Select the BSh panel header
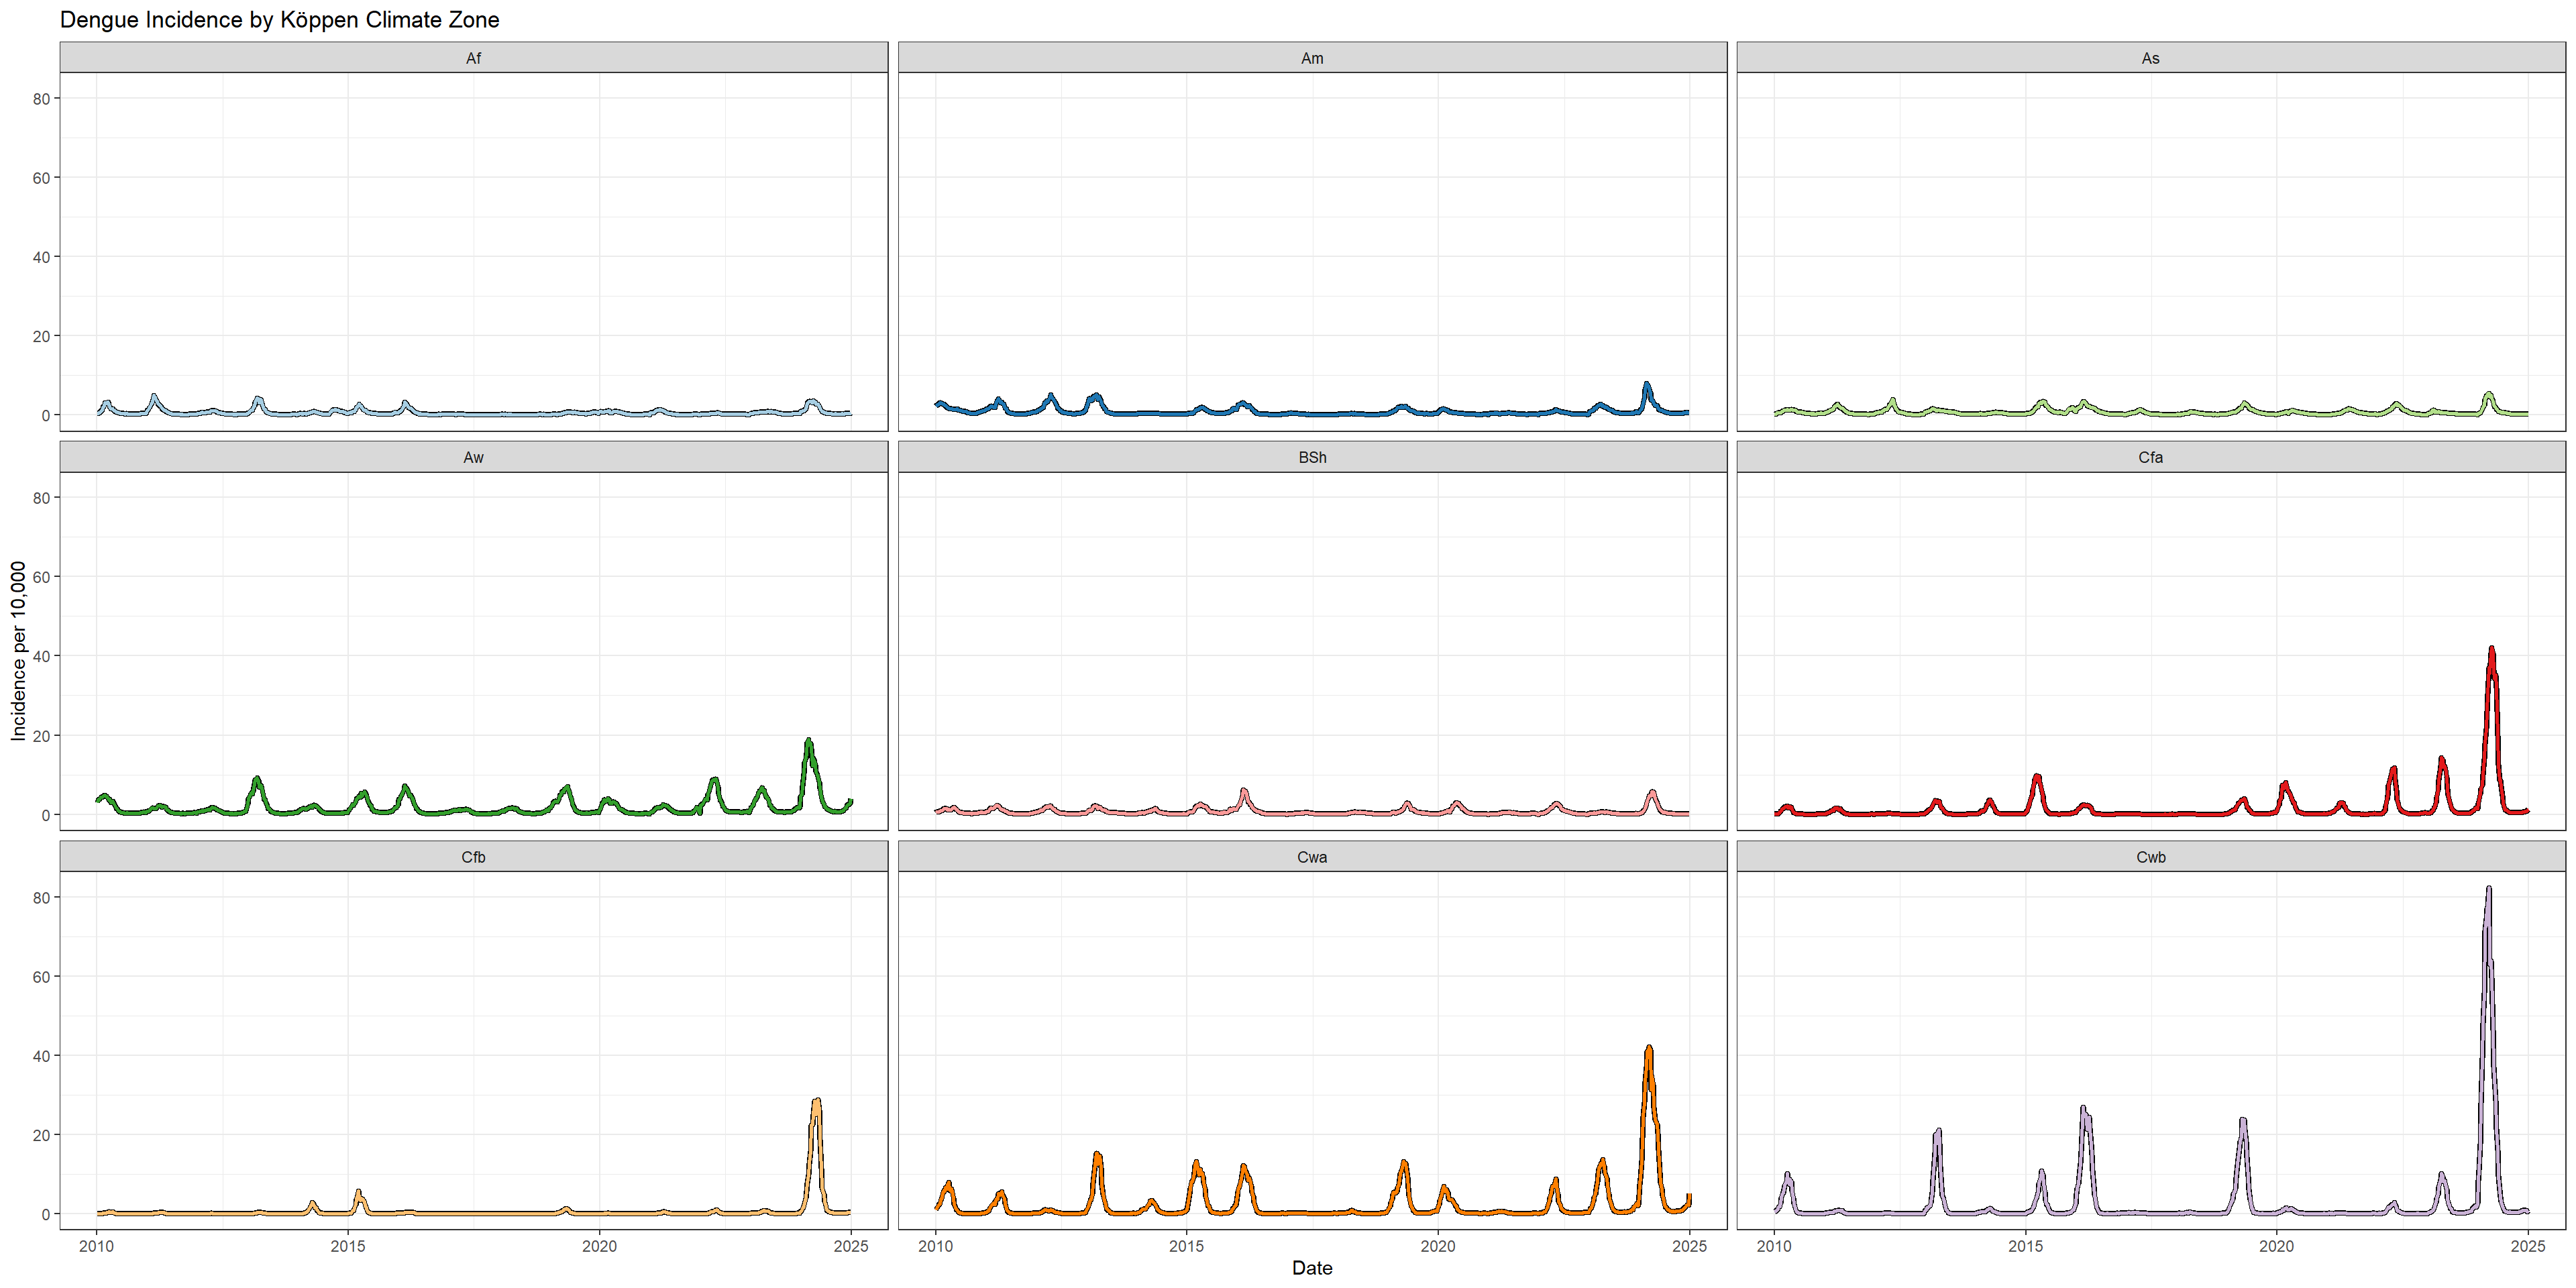 1312,457
